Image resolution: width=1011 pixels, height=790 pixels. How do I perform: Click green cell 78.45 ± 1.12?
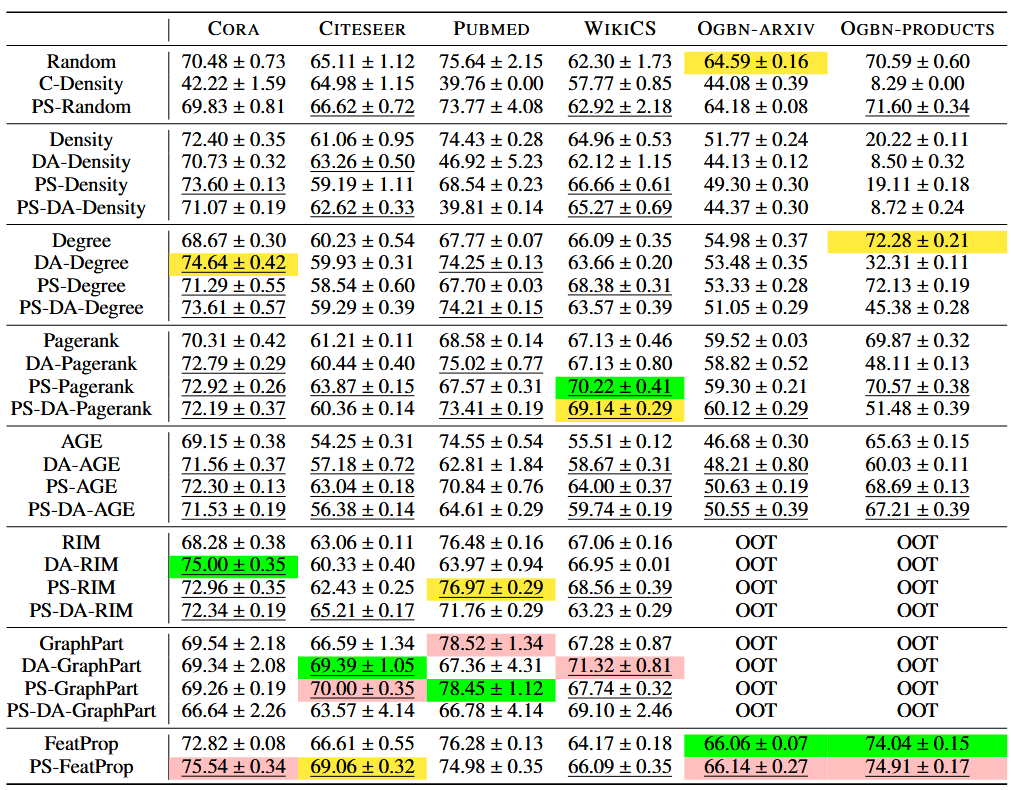click(491, 689)
